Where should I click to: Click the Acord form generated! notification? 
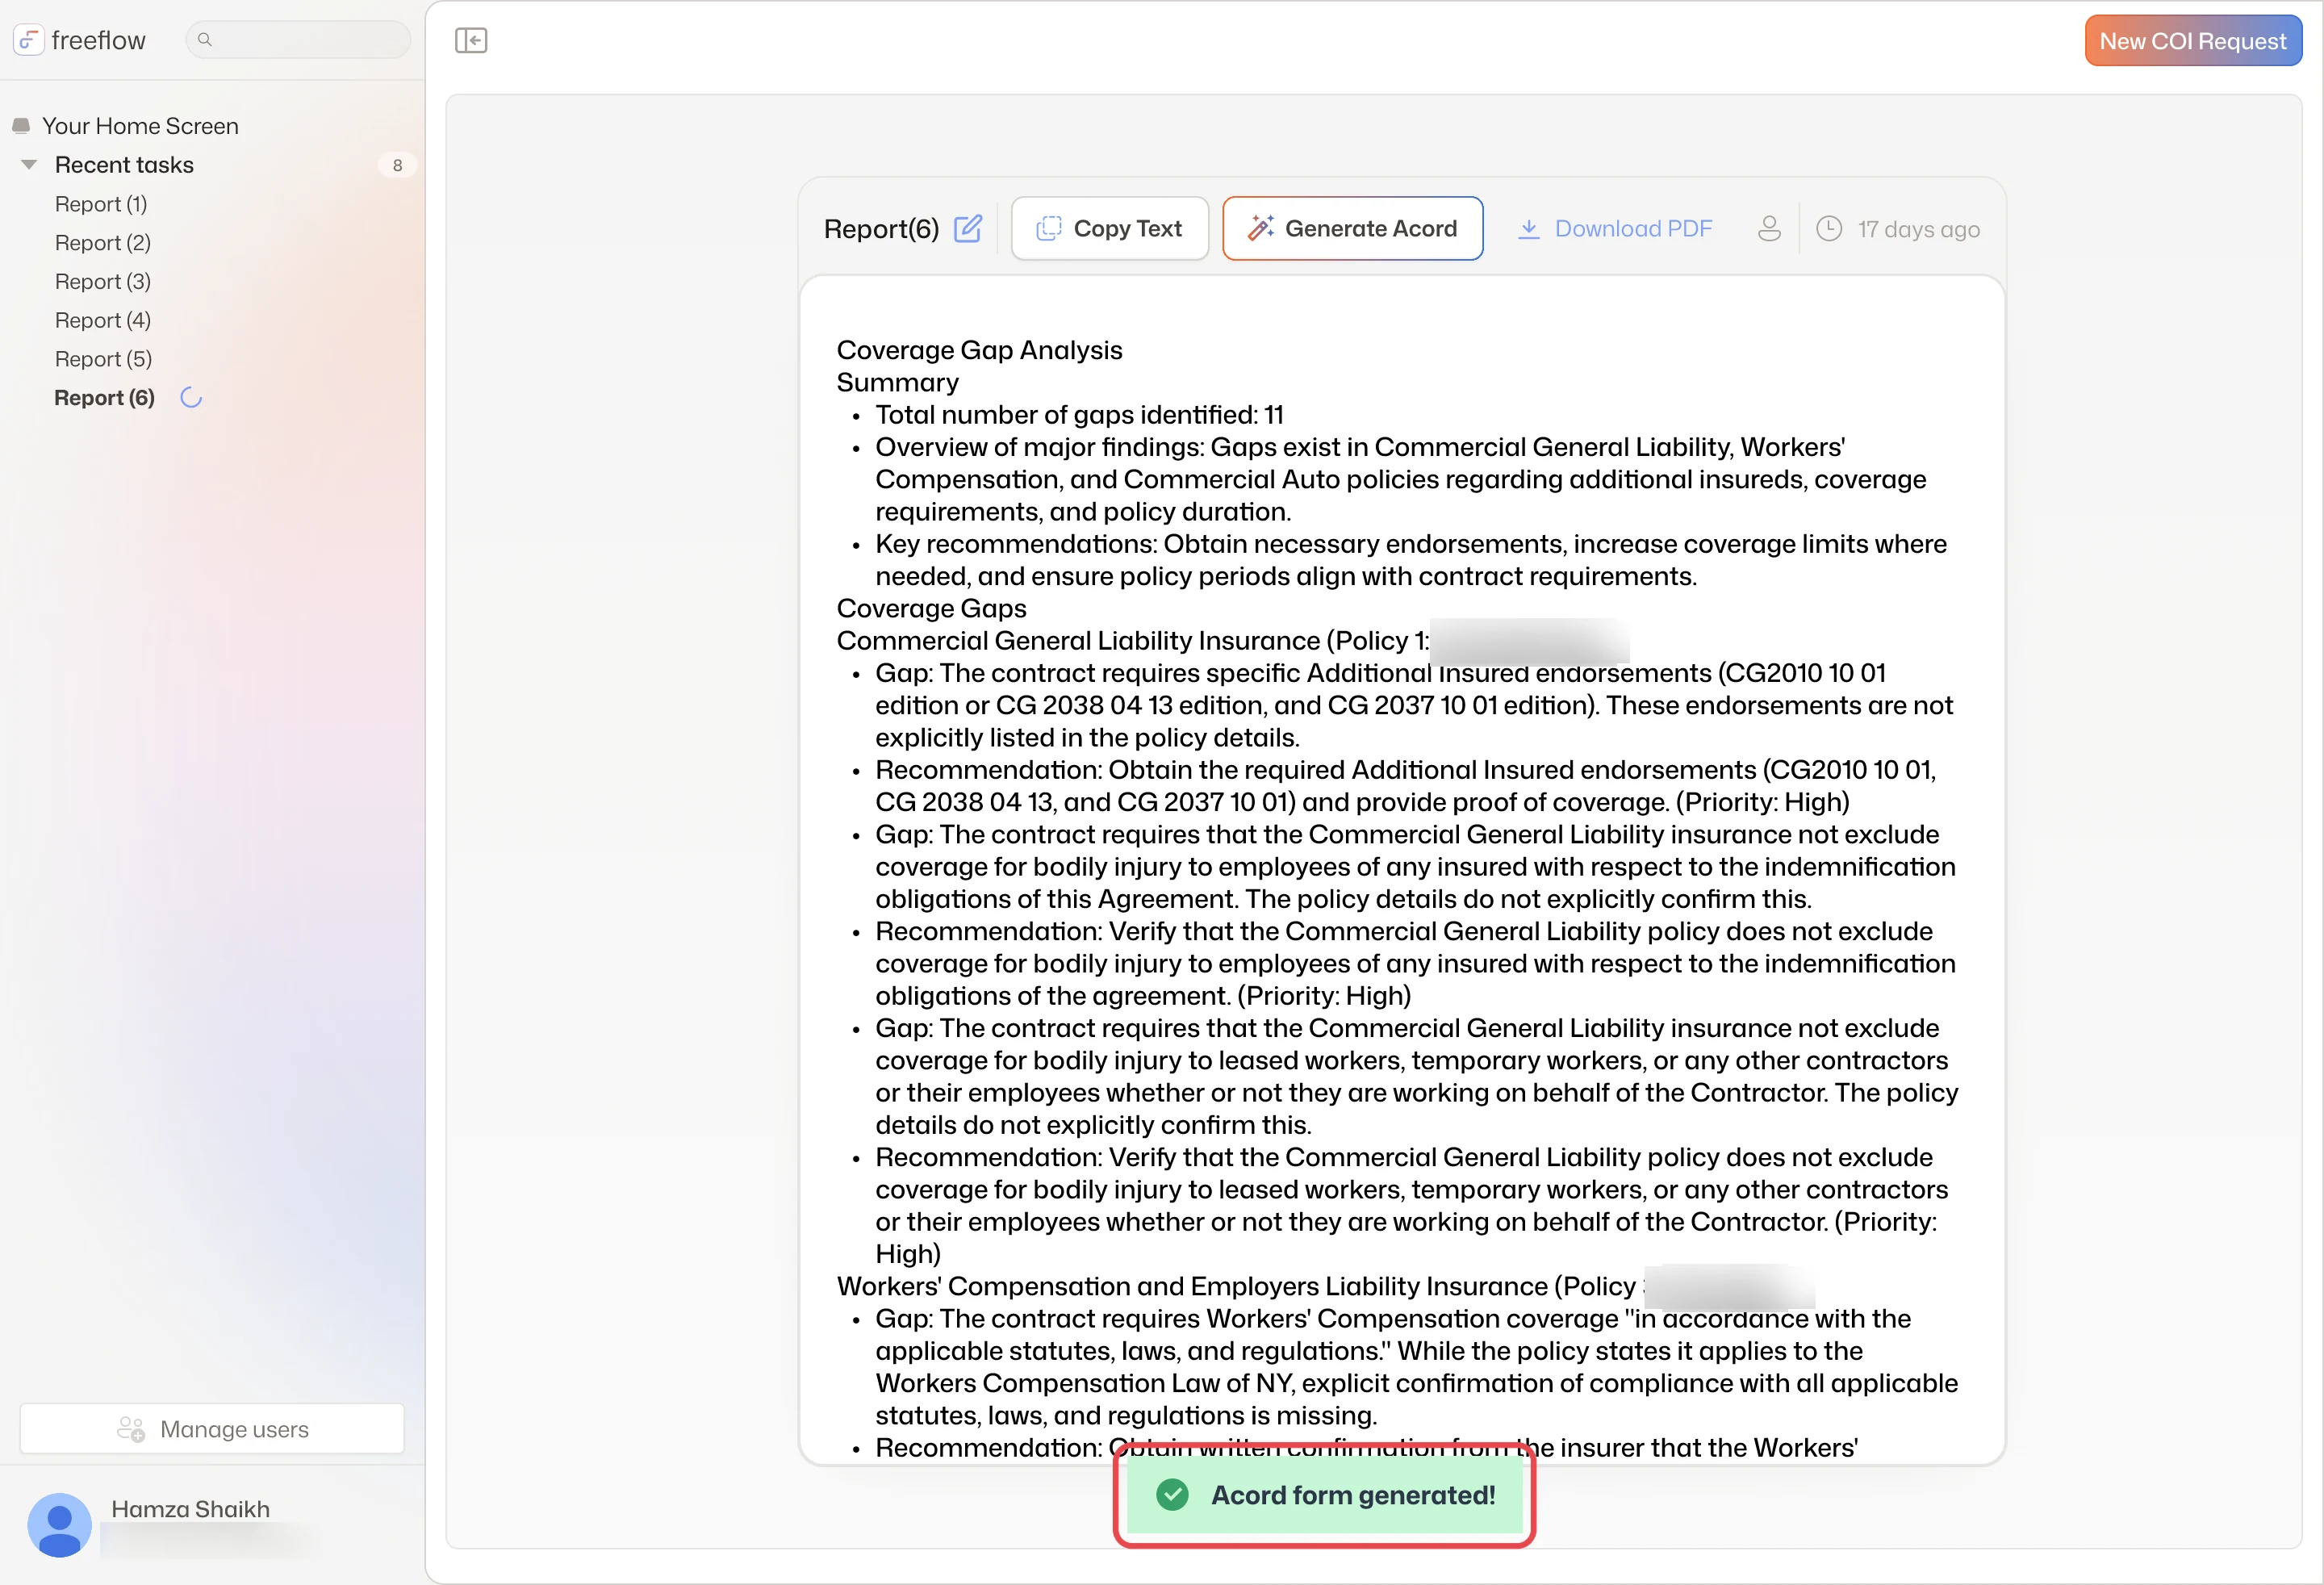click(1324, 1495)
